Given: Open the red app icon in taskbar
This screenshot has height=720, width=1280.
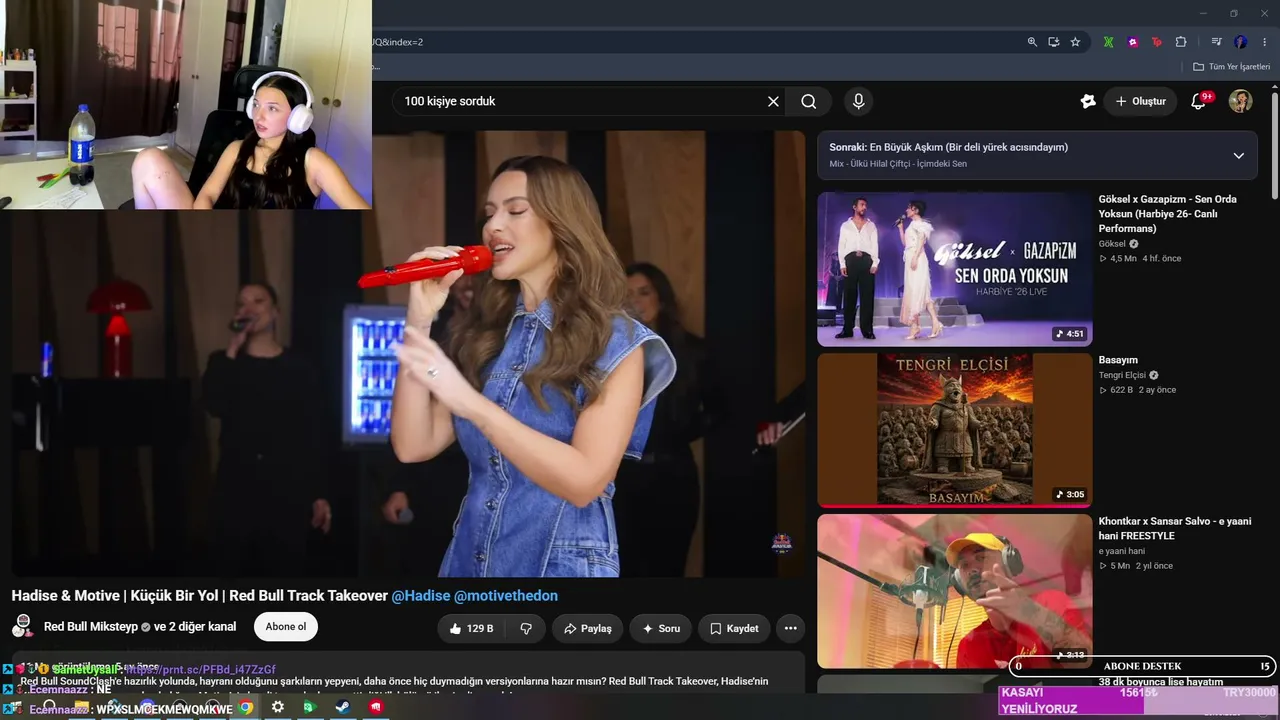Looking at the screenshot, I should tap(376, 707).
